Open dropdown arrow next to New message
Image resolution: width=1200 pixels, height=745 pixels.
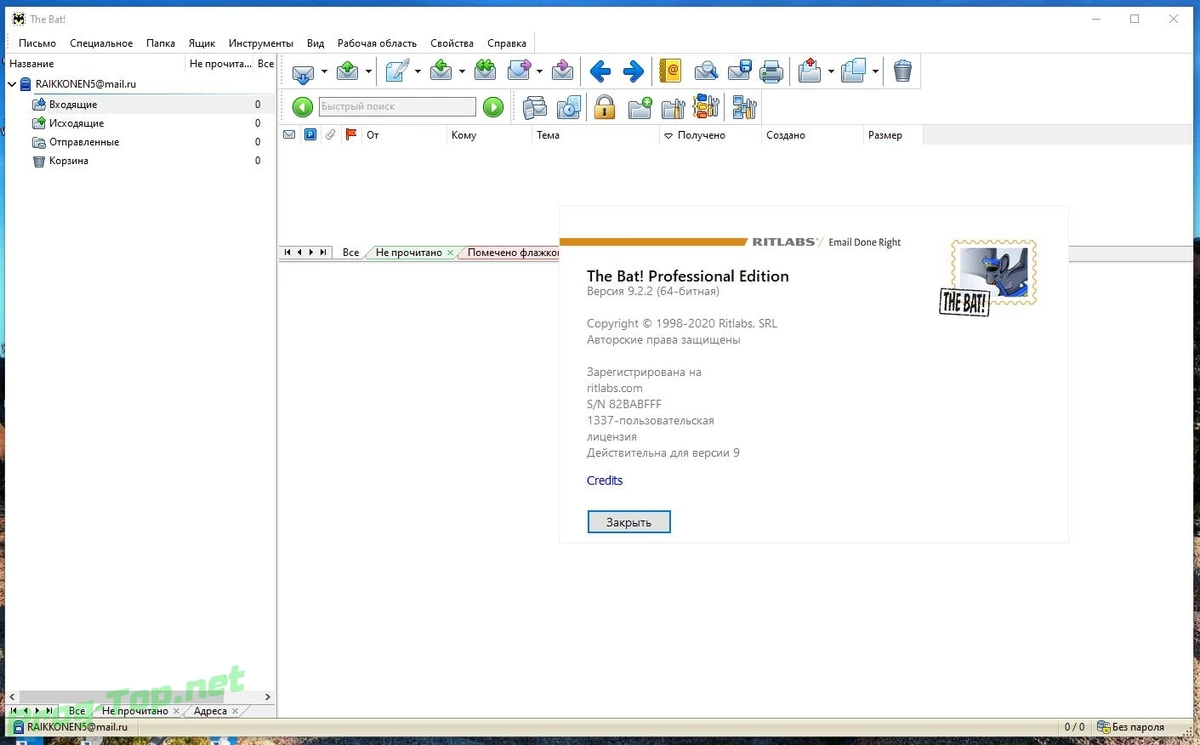click(x=418, y=72)
